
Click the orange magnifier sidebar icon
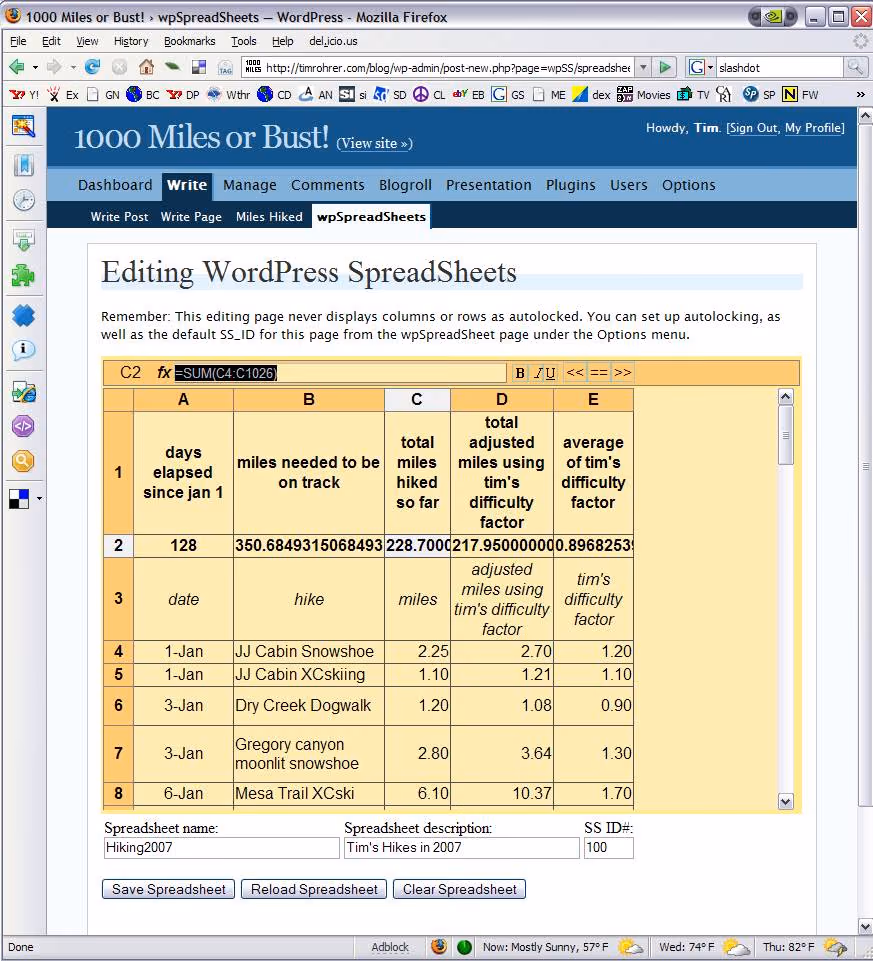23,461
